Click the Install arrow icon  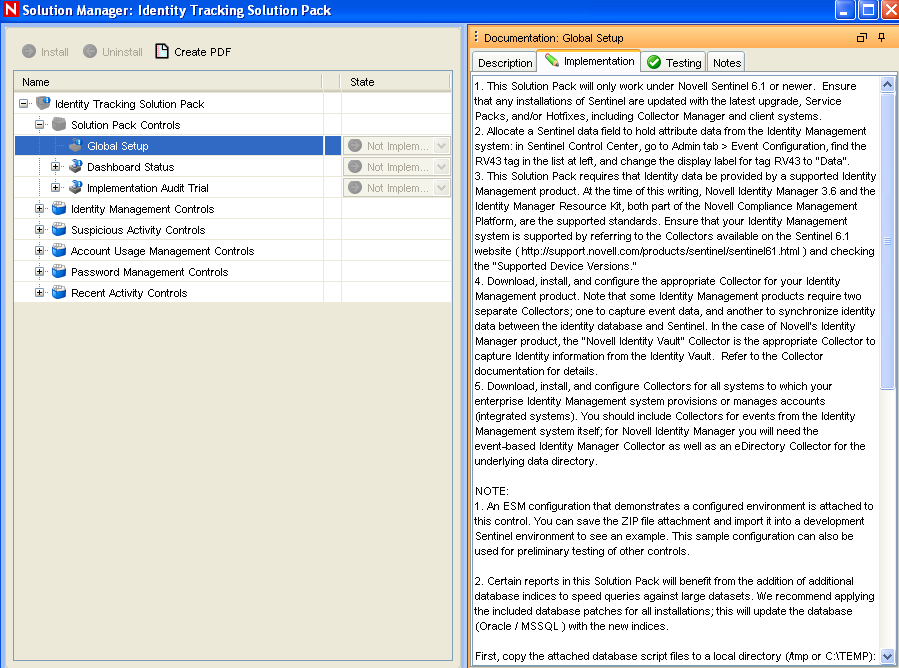tap(29, 52)
